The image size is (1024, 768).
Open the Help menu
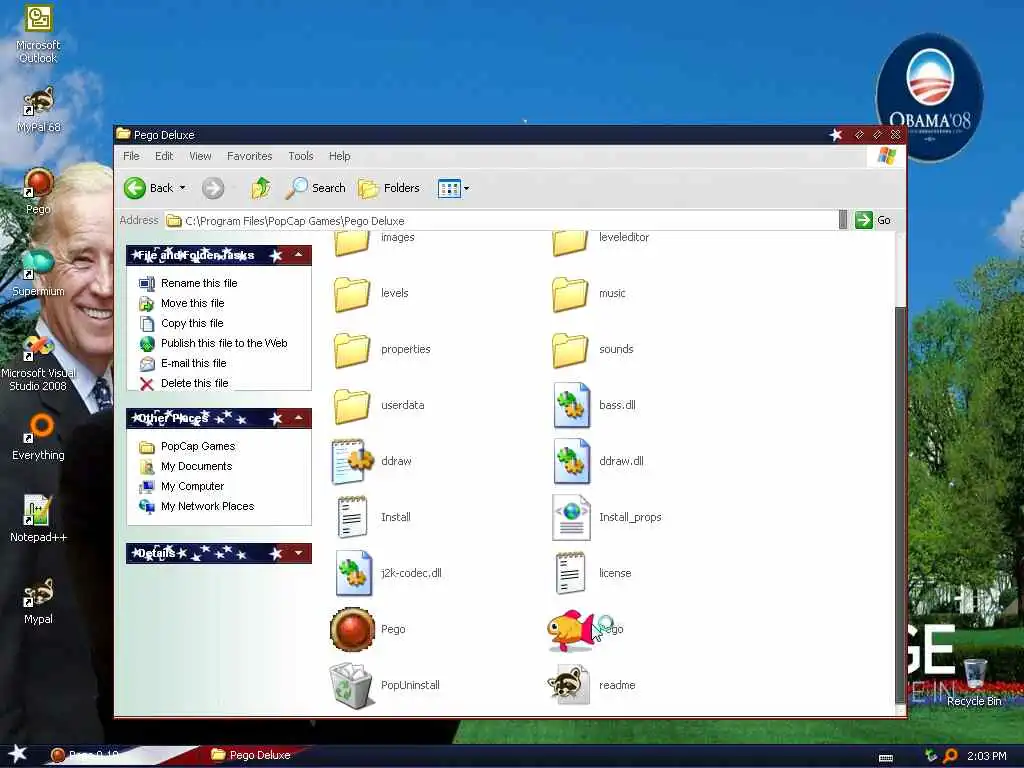pos(339,156)
